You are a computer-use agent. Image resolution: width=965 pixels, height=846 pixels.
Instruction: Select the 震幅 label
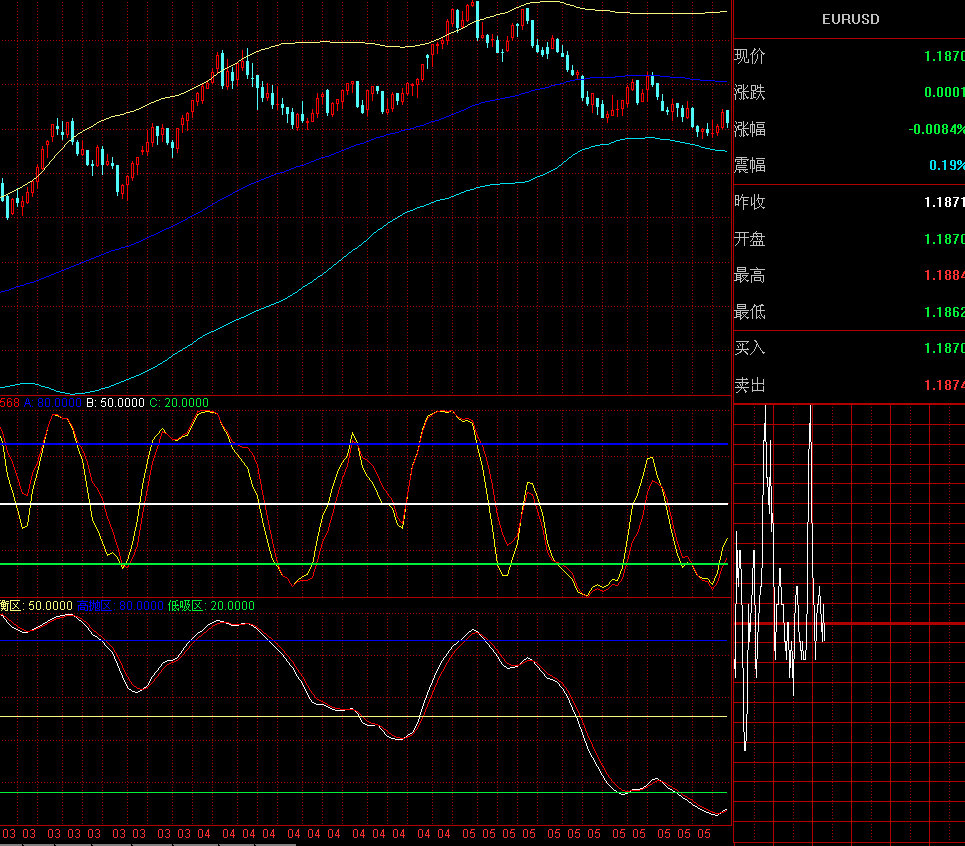[750, 165]
